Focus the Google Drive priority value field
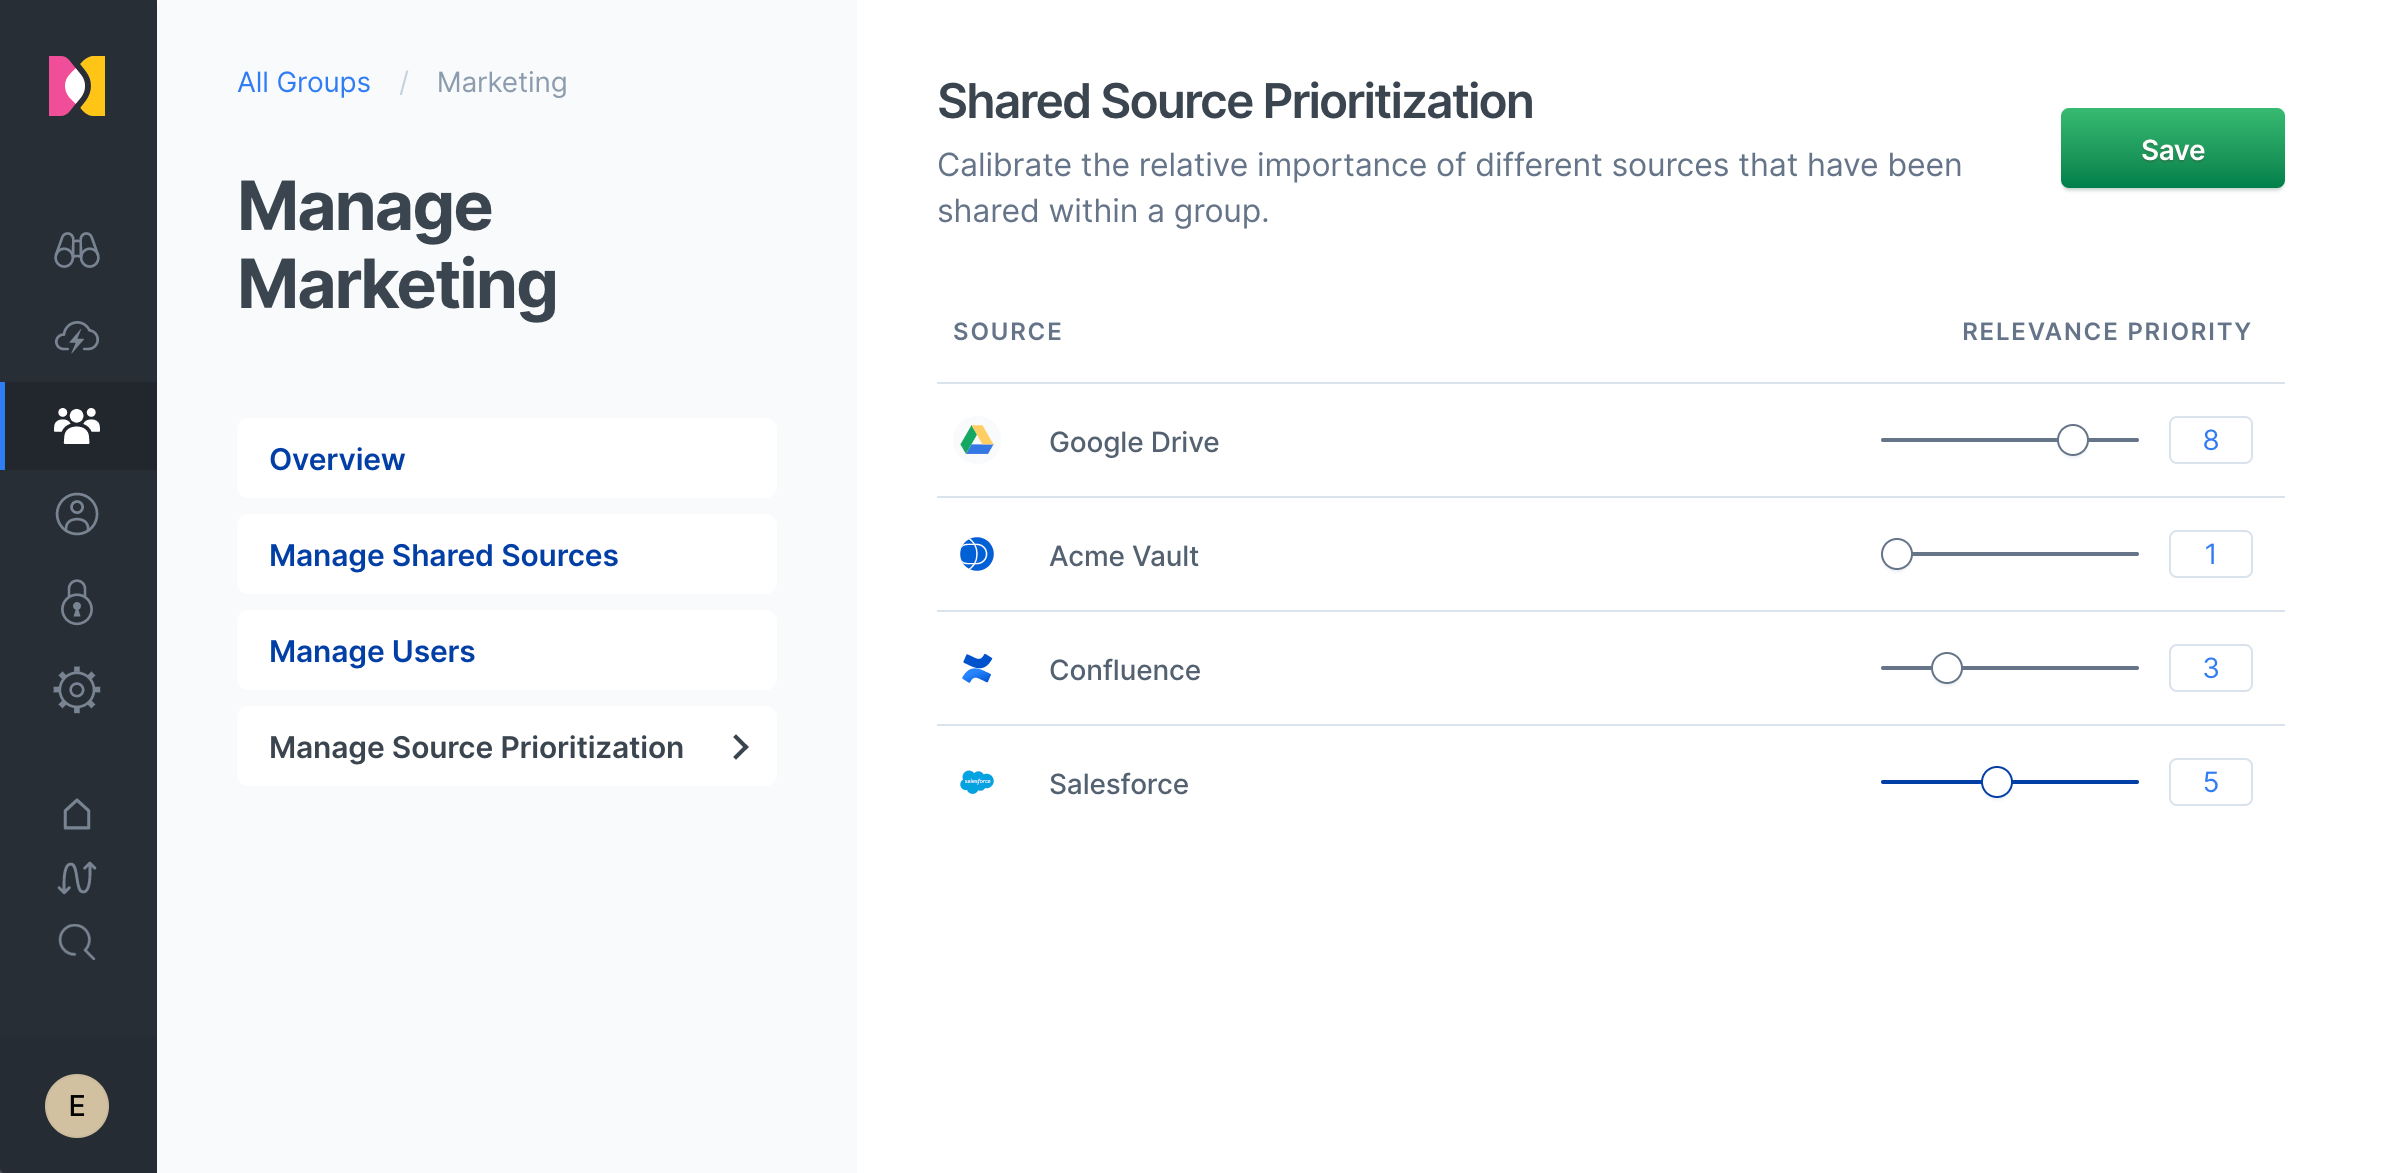The width and height of the screenshot is (2402, 1173). point(2211,440)
